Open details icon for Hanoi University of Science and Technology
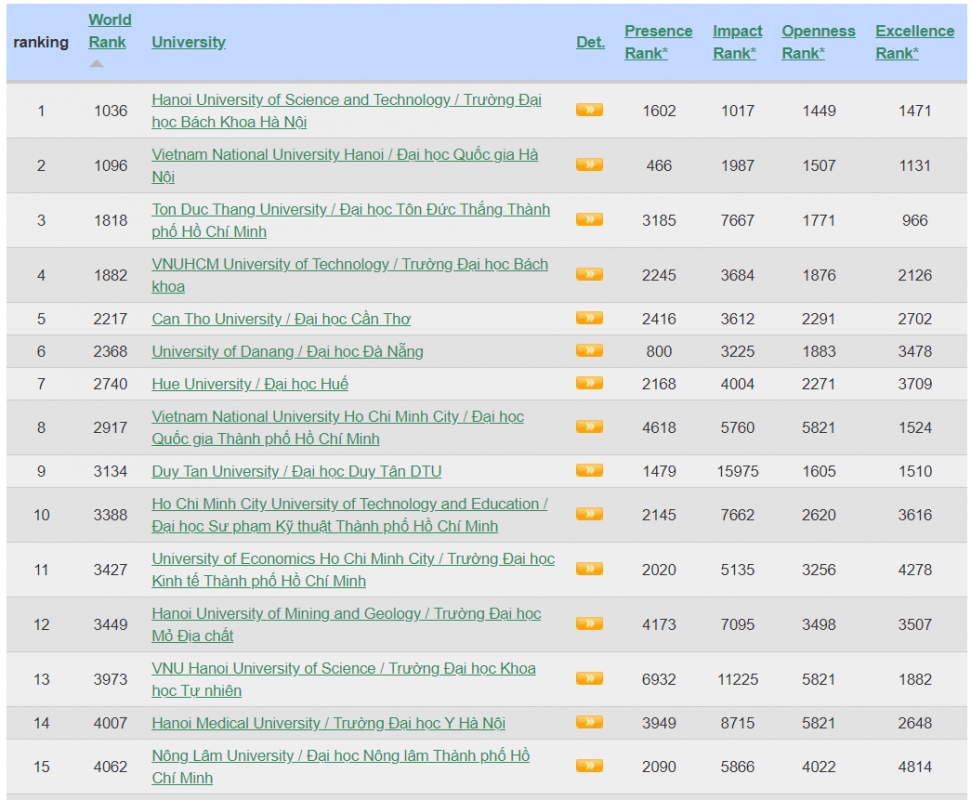 point(589,110)
